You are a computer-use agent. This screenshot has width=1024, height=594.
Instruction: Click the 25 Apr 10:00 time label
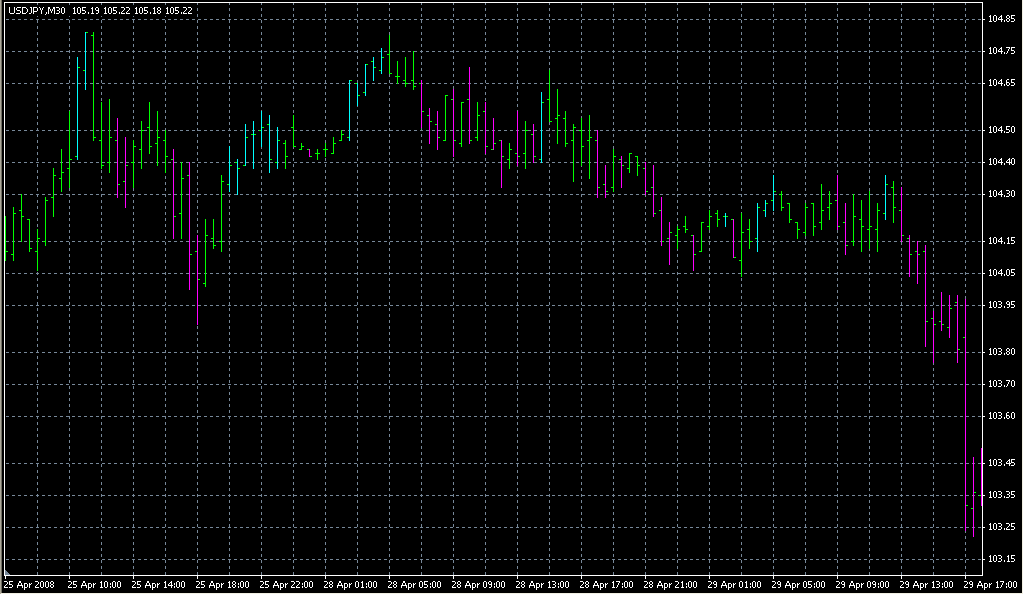(96, 584)
